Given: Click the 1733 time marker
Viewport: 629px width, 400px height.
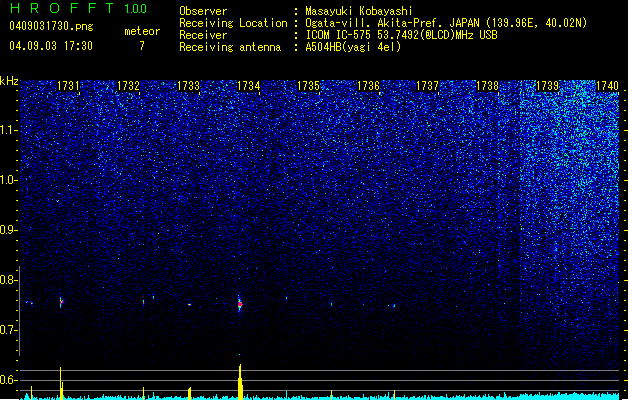Looking at the screenshot, I should click(x=188, y=86).
